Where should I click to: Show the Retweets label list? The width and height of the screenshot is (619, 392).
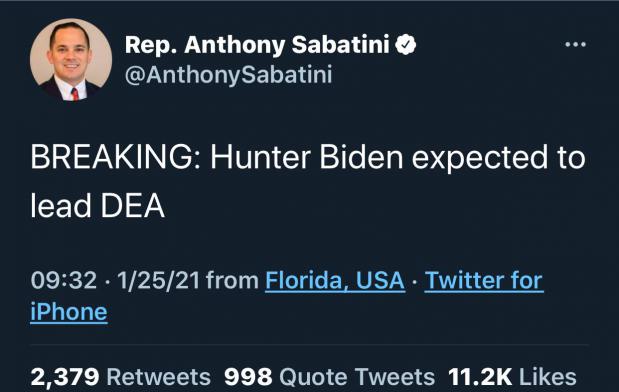coord(159,377)
